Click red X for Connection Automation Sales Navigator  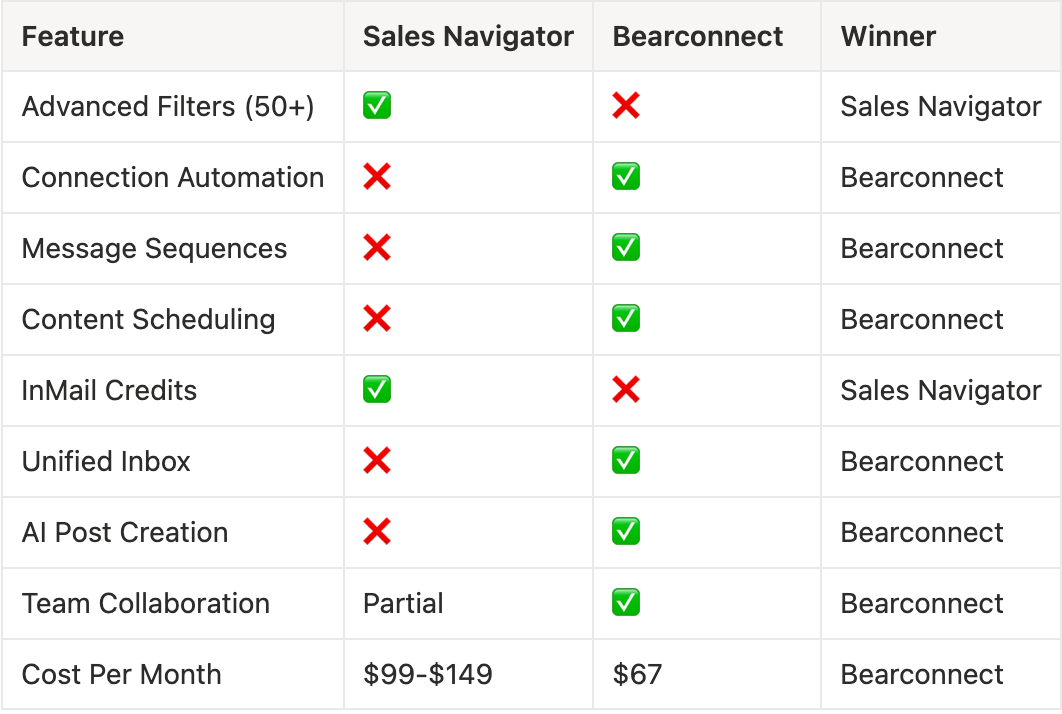(377, 177)
